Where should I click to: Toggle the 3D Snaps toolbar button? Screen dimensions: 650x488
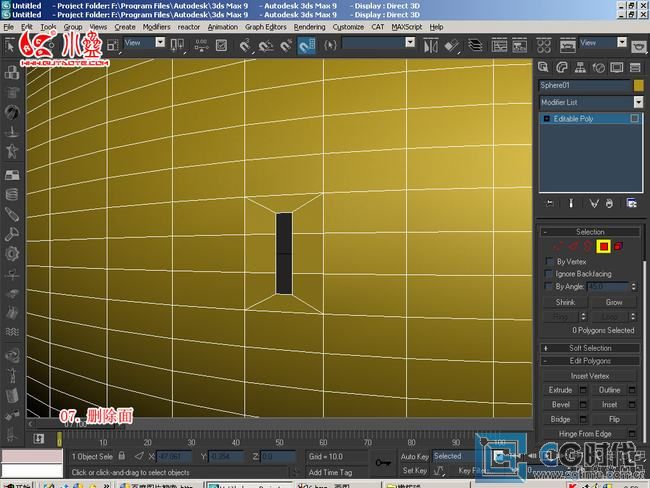coord(245,45)
